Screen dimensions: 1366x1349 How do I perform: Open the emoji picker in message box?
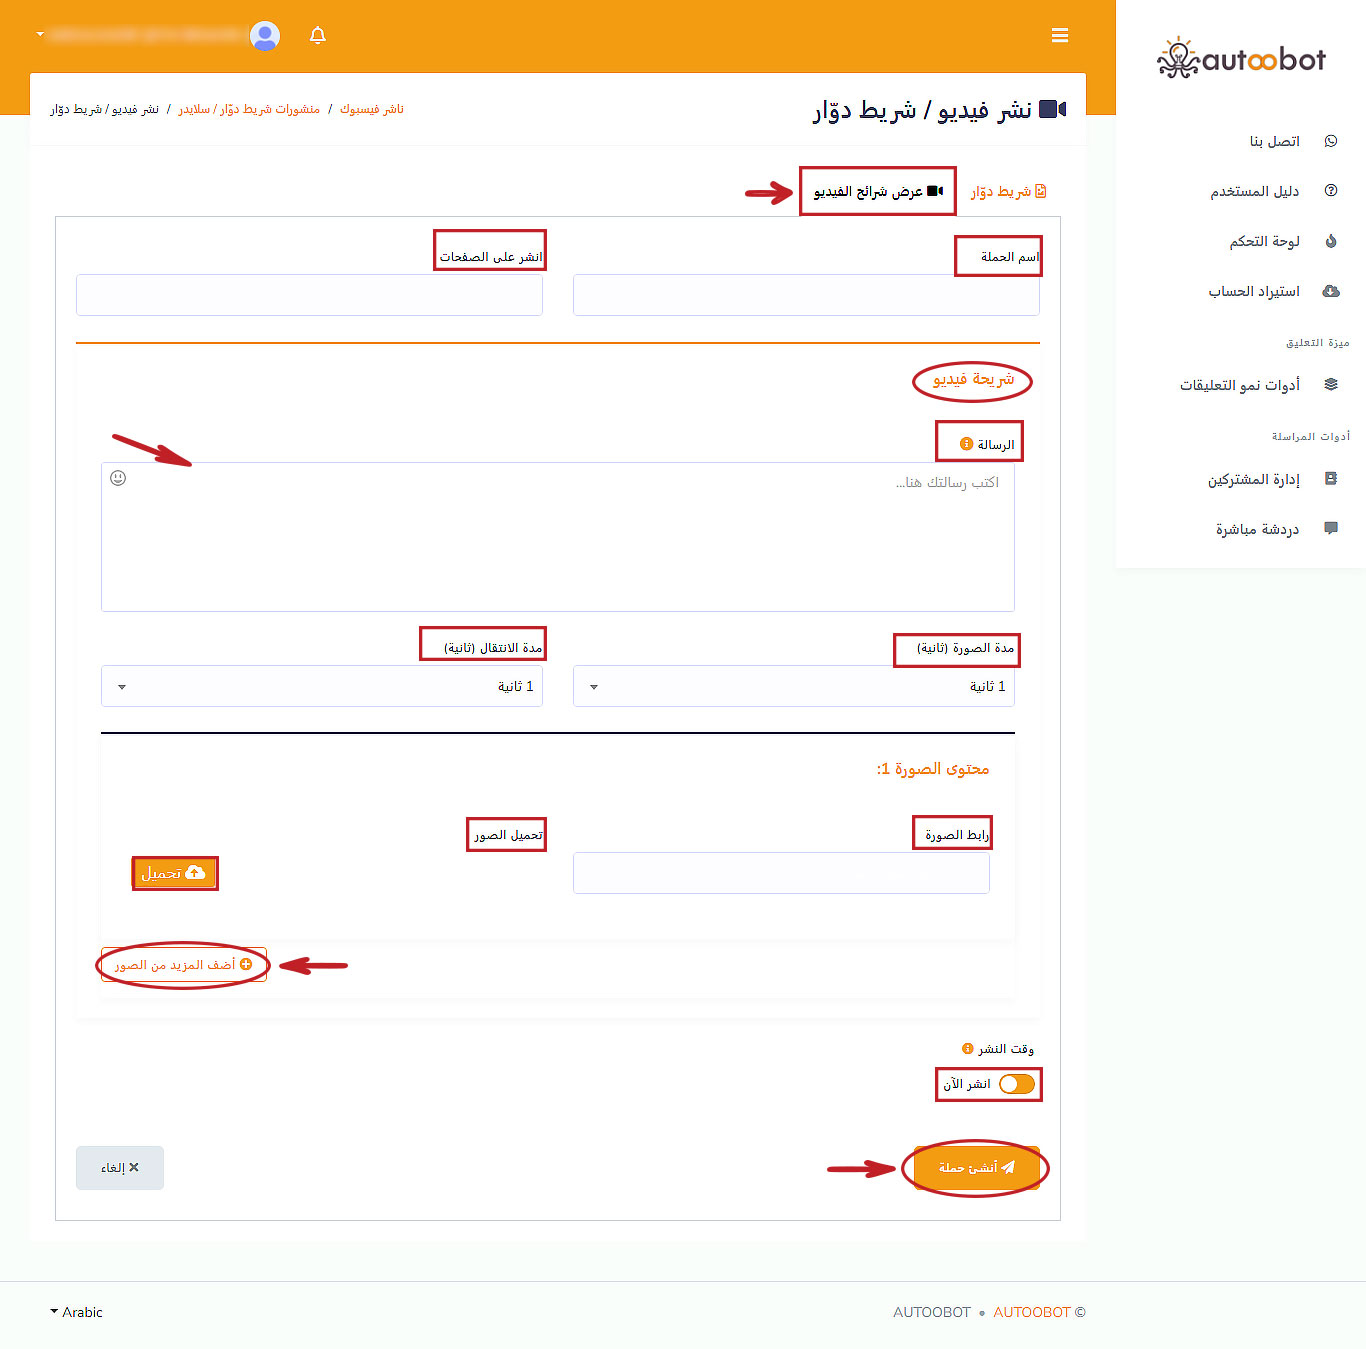(118, 478)
